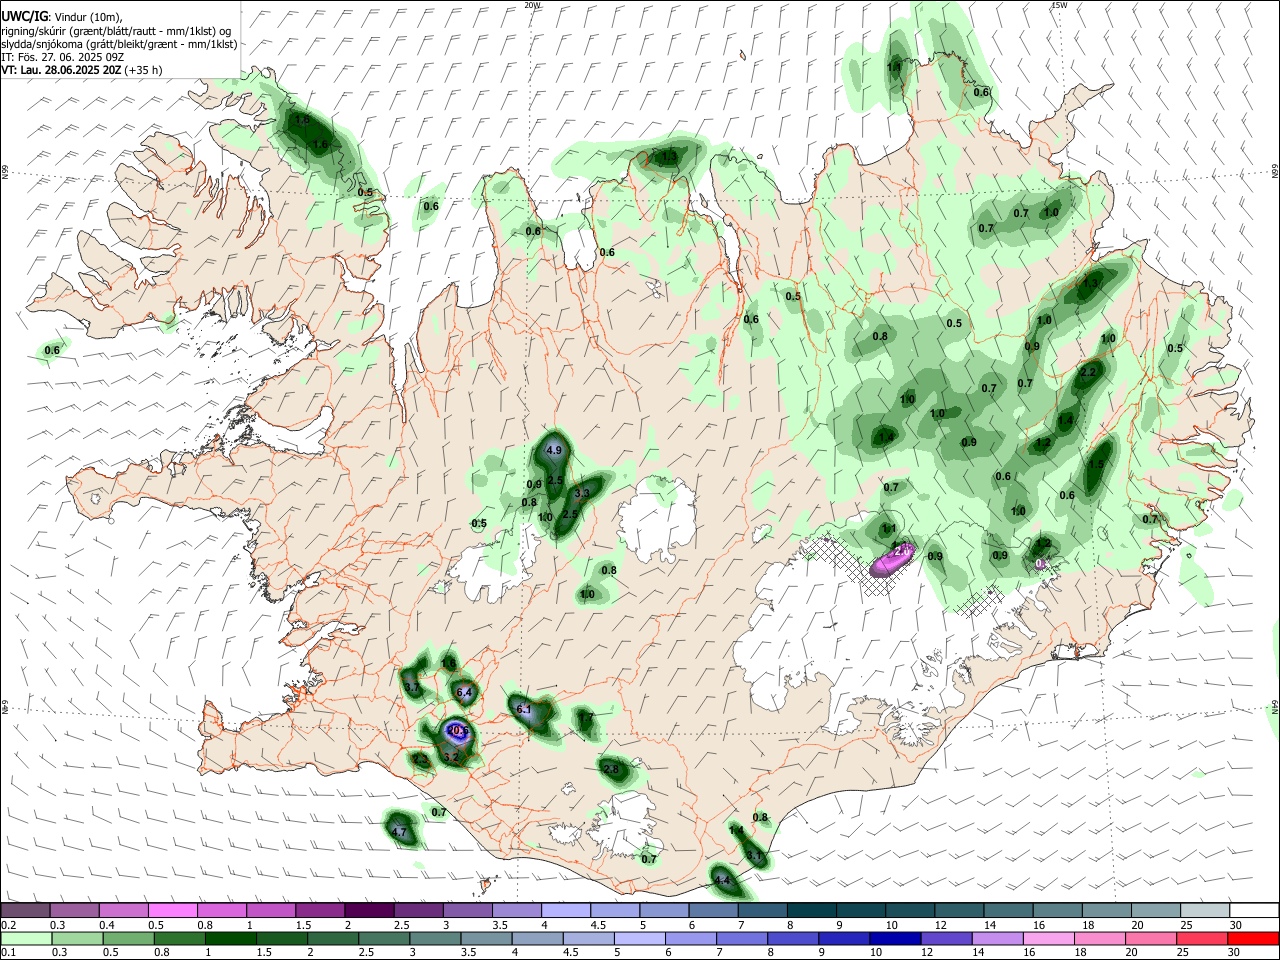Click the 20W longitude label
The height and width of the screenshot is (960, 1280).
pyautogui.click(x=532, y=5)
